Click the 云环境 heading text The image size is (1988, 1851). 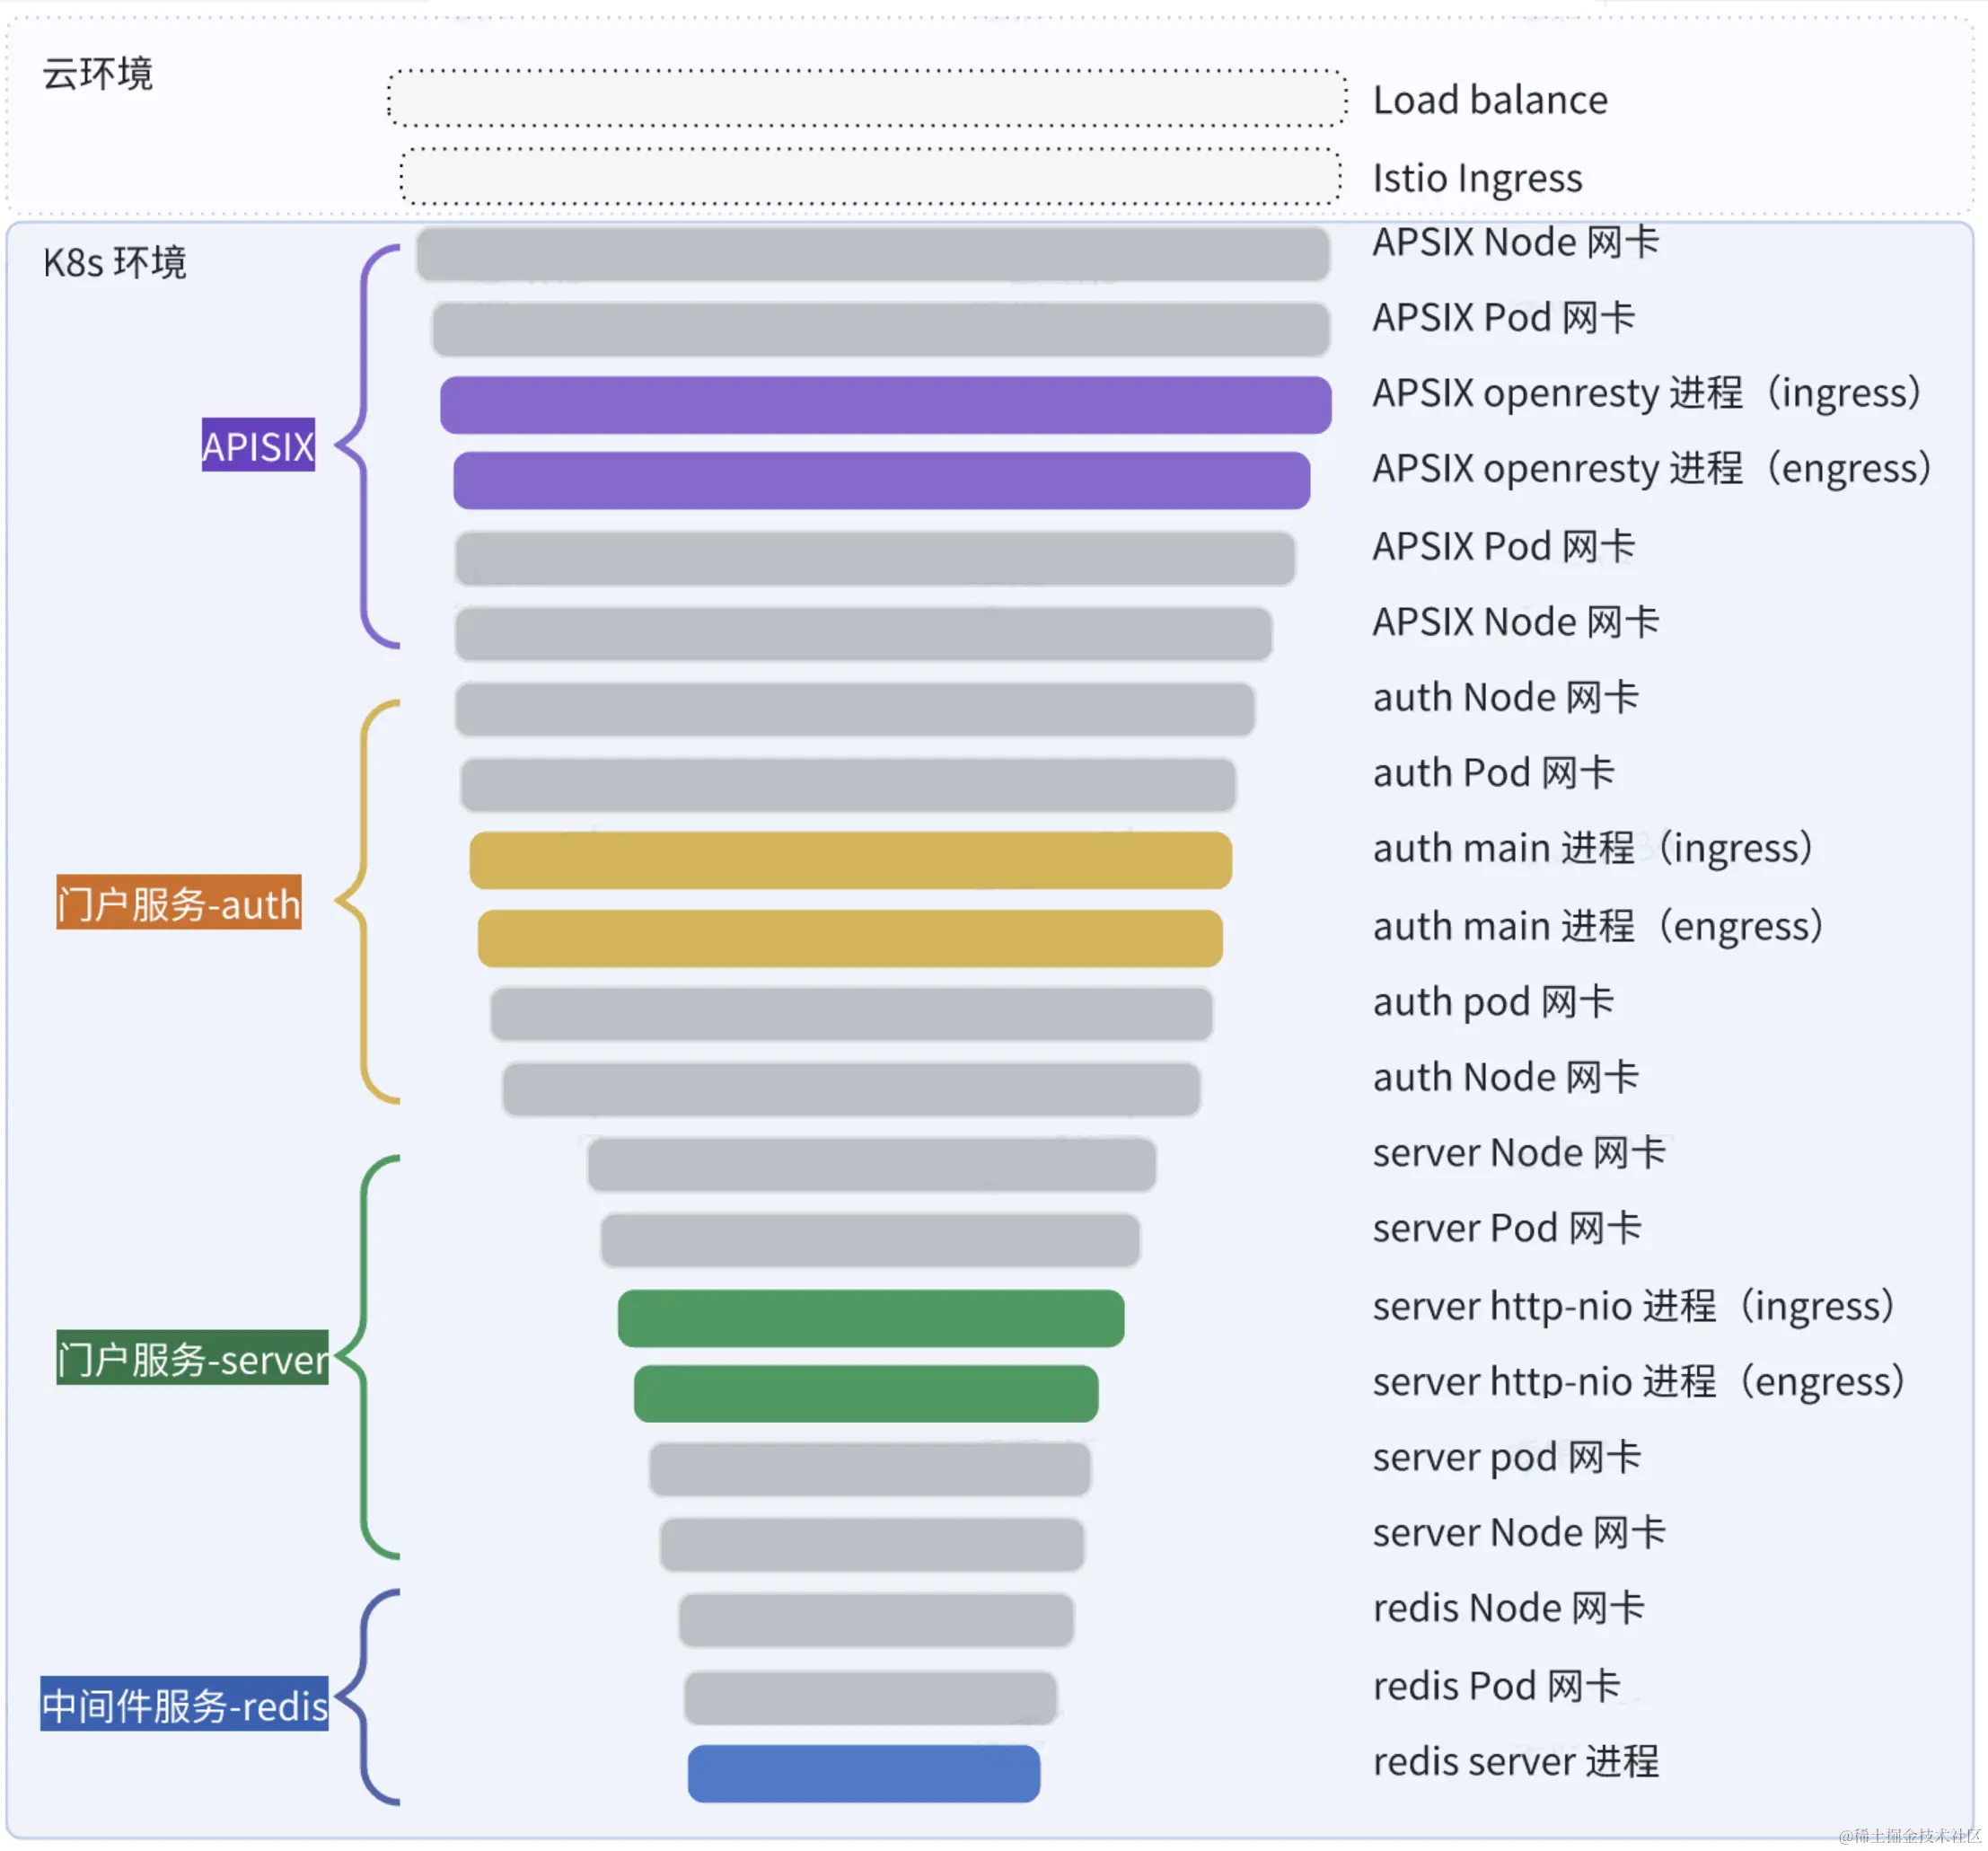pos(97,74)
